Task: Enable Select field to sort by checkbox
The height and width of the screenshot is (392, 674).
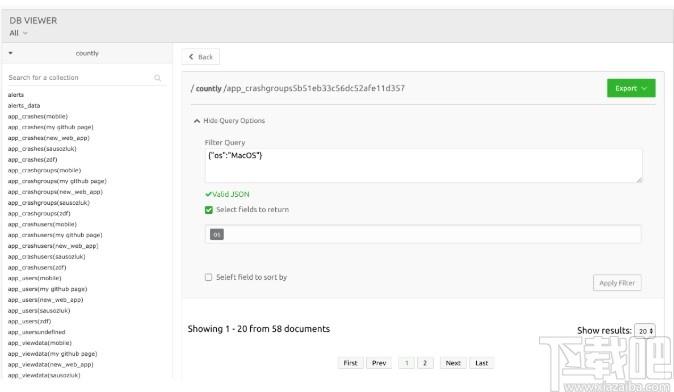Action: pos(208,277)
